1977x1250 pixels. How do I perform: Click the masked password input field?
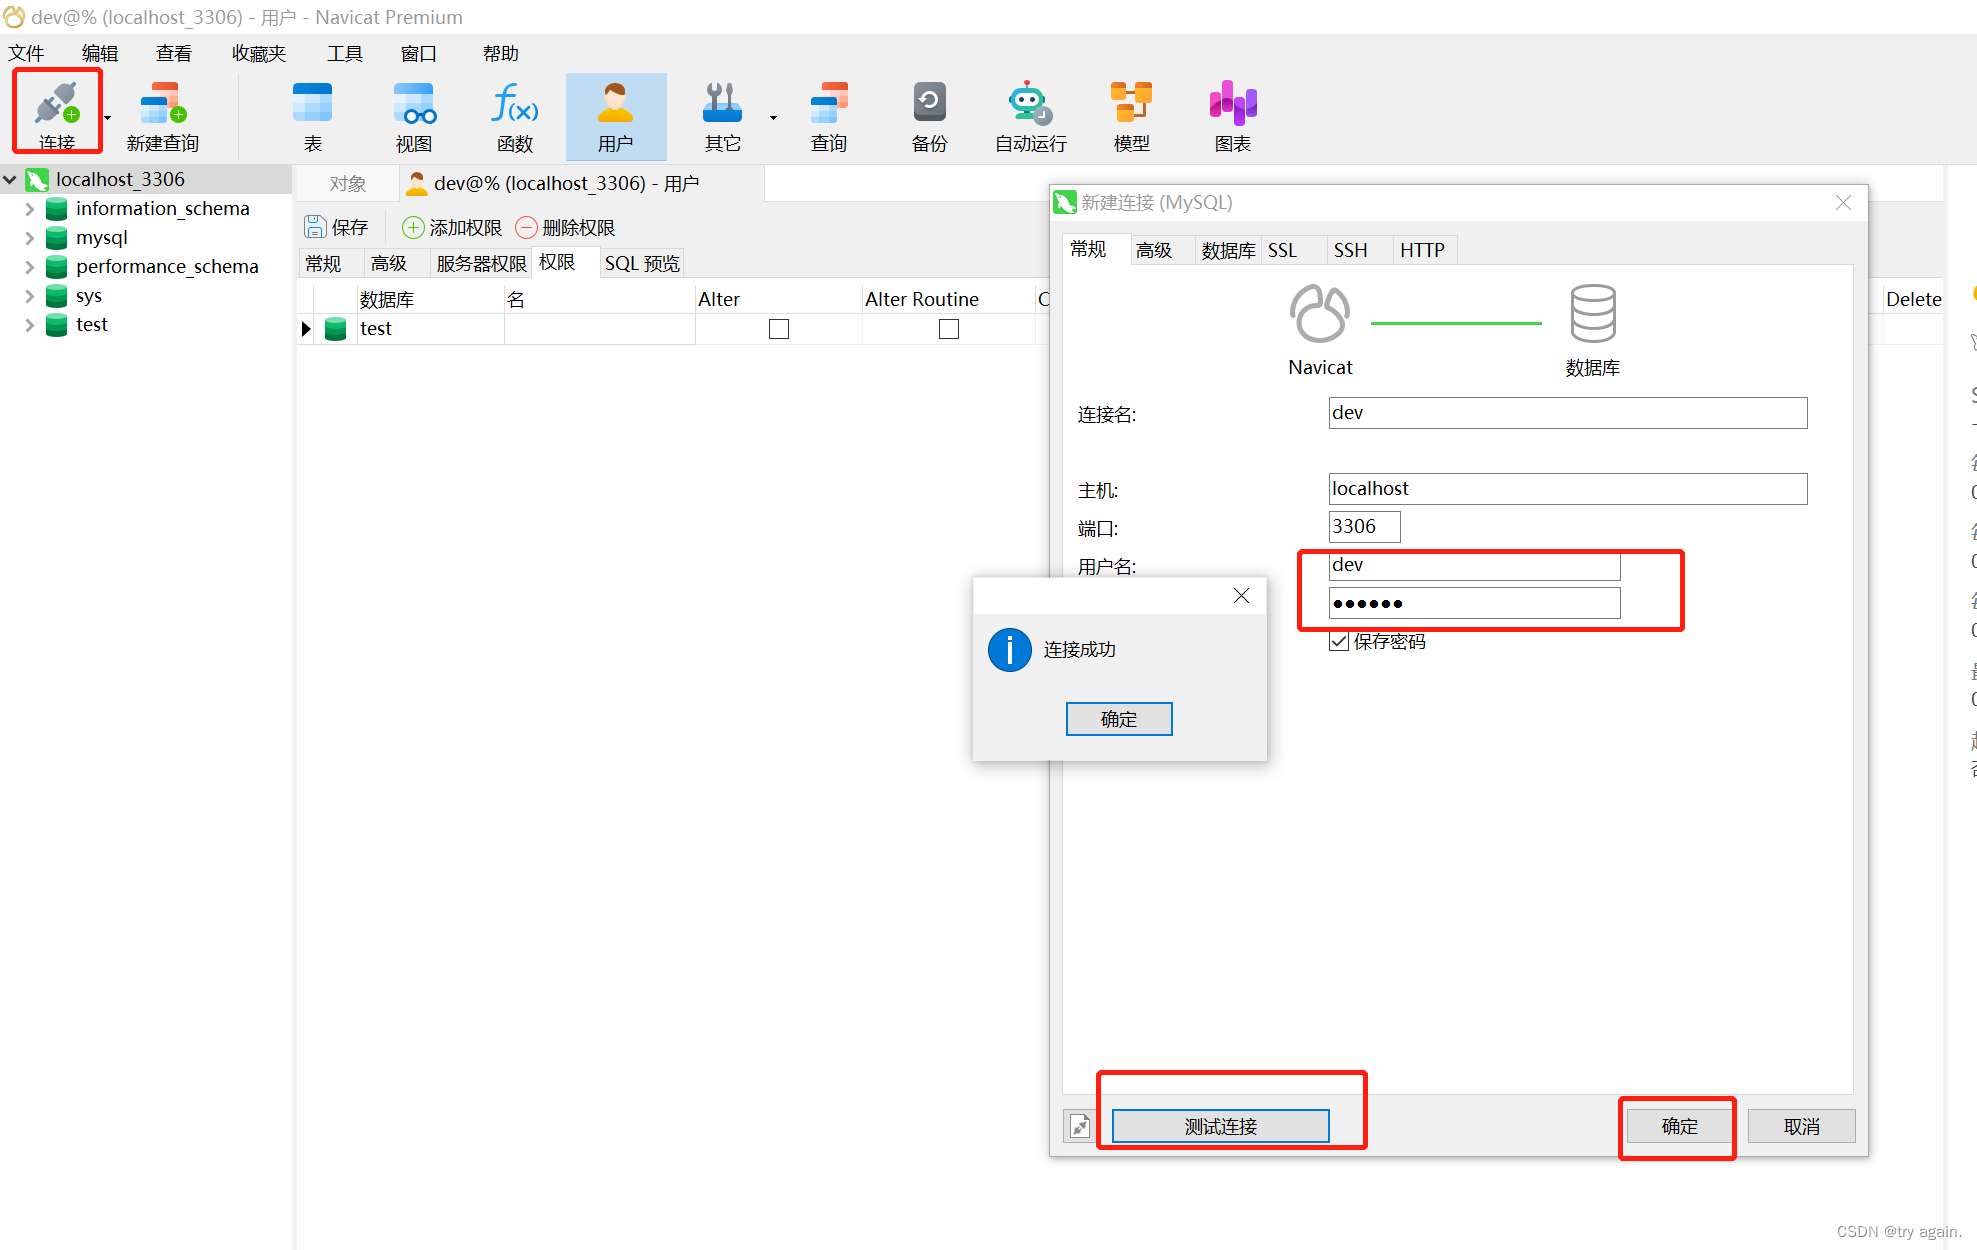[1474, 603]
